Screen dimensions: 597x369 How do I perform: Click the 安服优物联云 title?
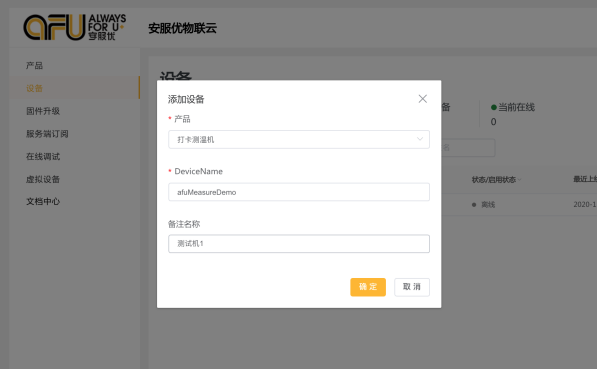point(182,28)
